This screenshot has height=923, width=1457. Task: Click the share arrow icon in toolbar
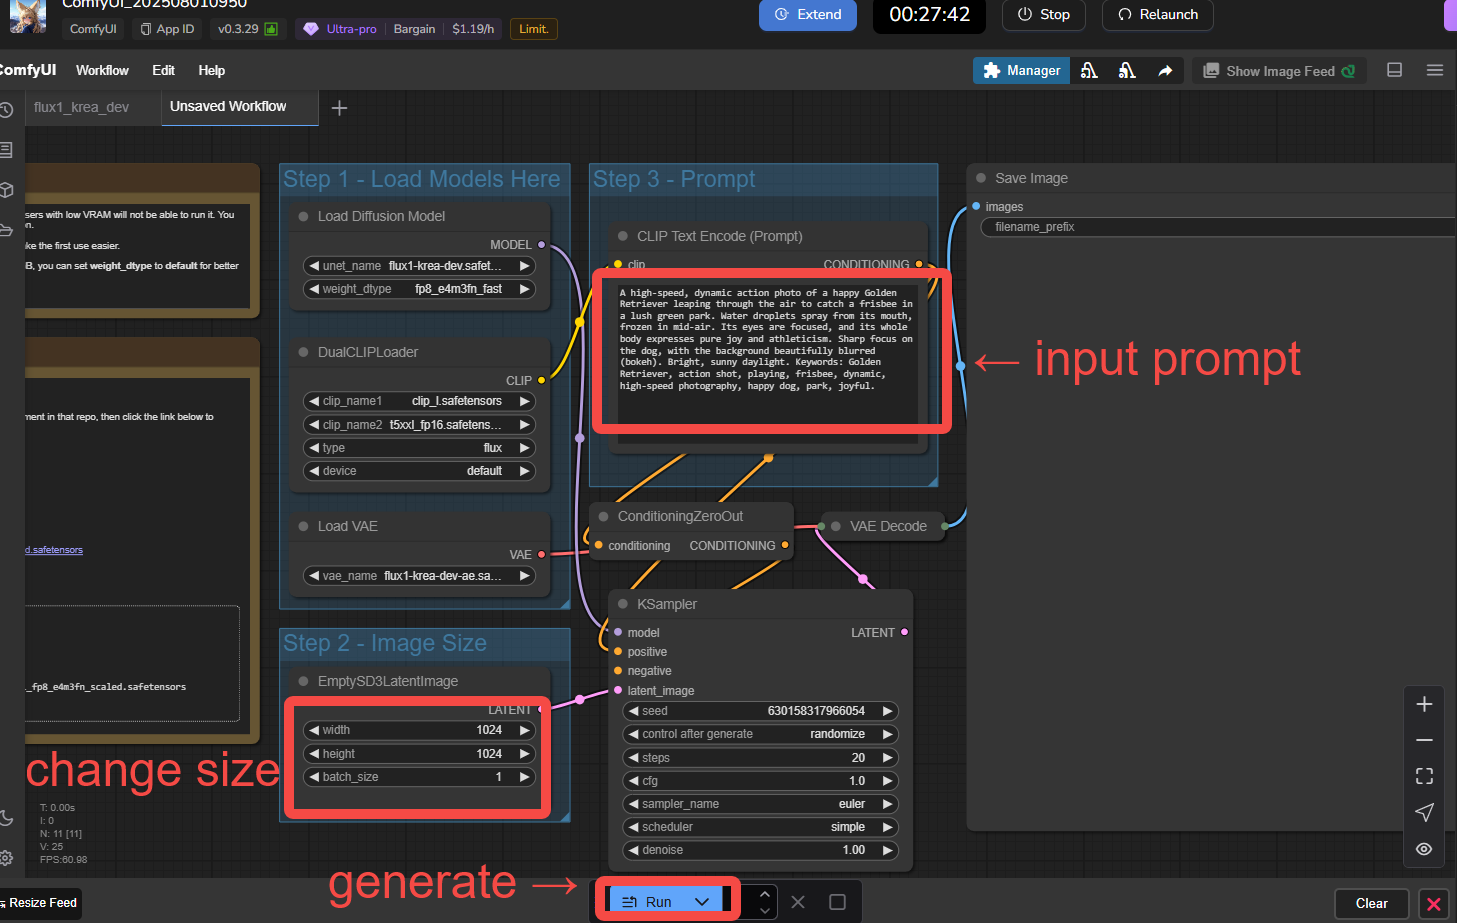tap(1165, 70)
